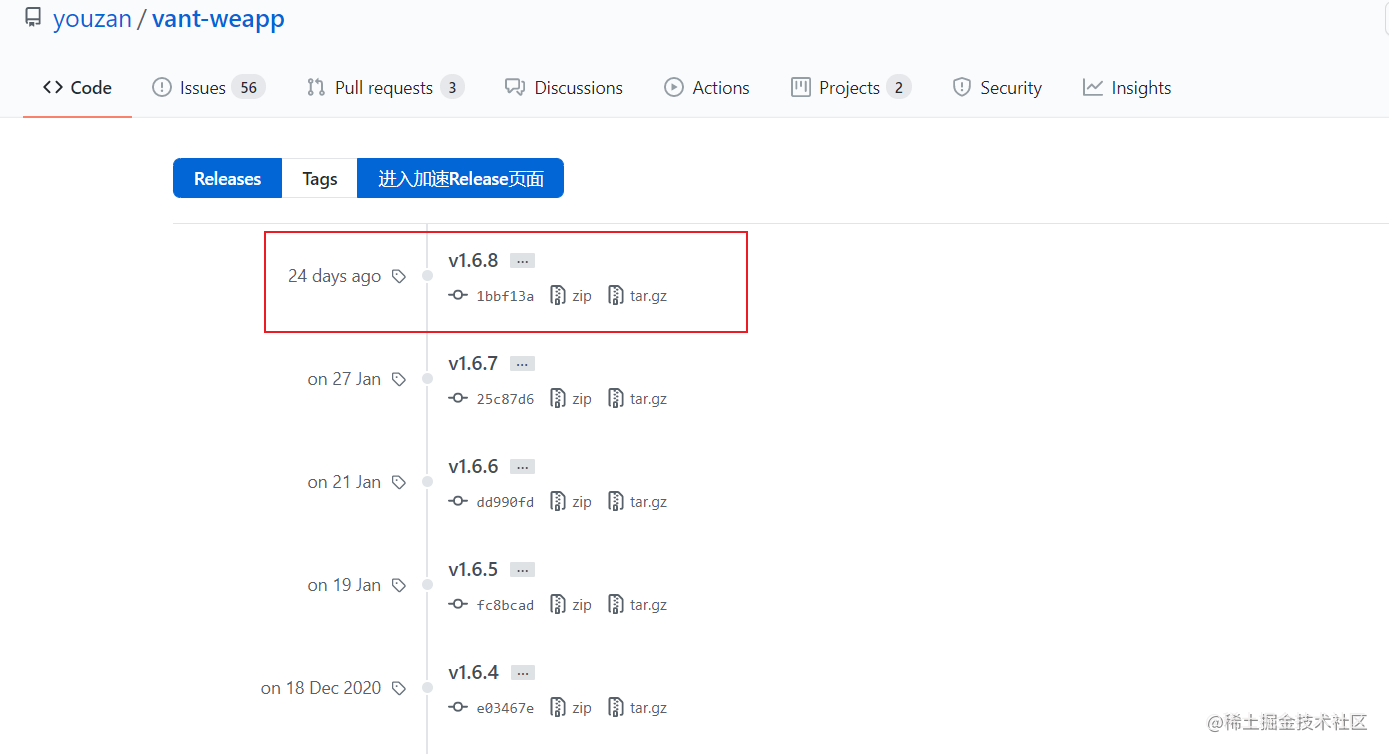Open the Security tab
This screenshot has width=1389, height=754.
coord(997,88)
